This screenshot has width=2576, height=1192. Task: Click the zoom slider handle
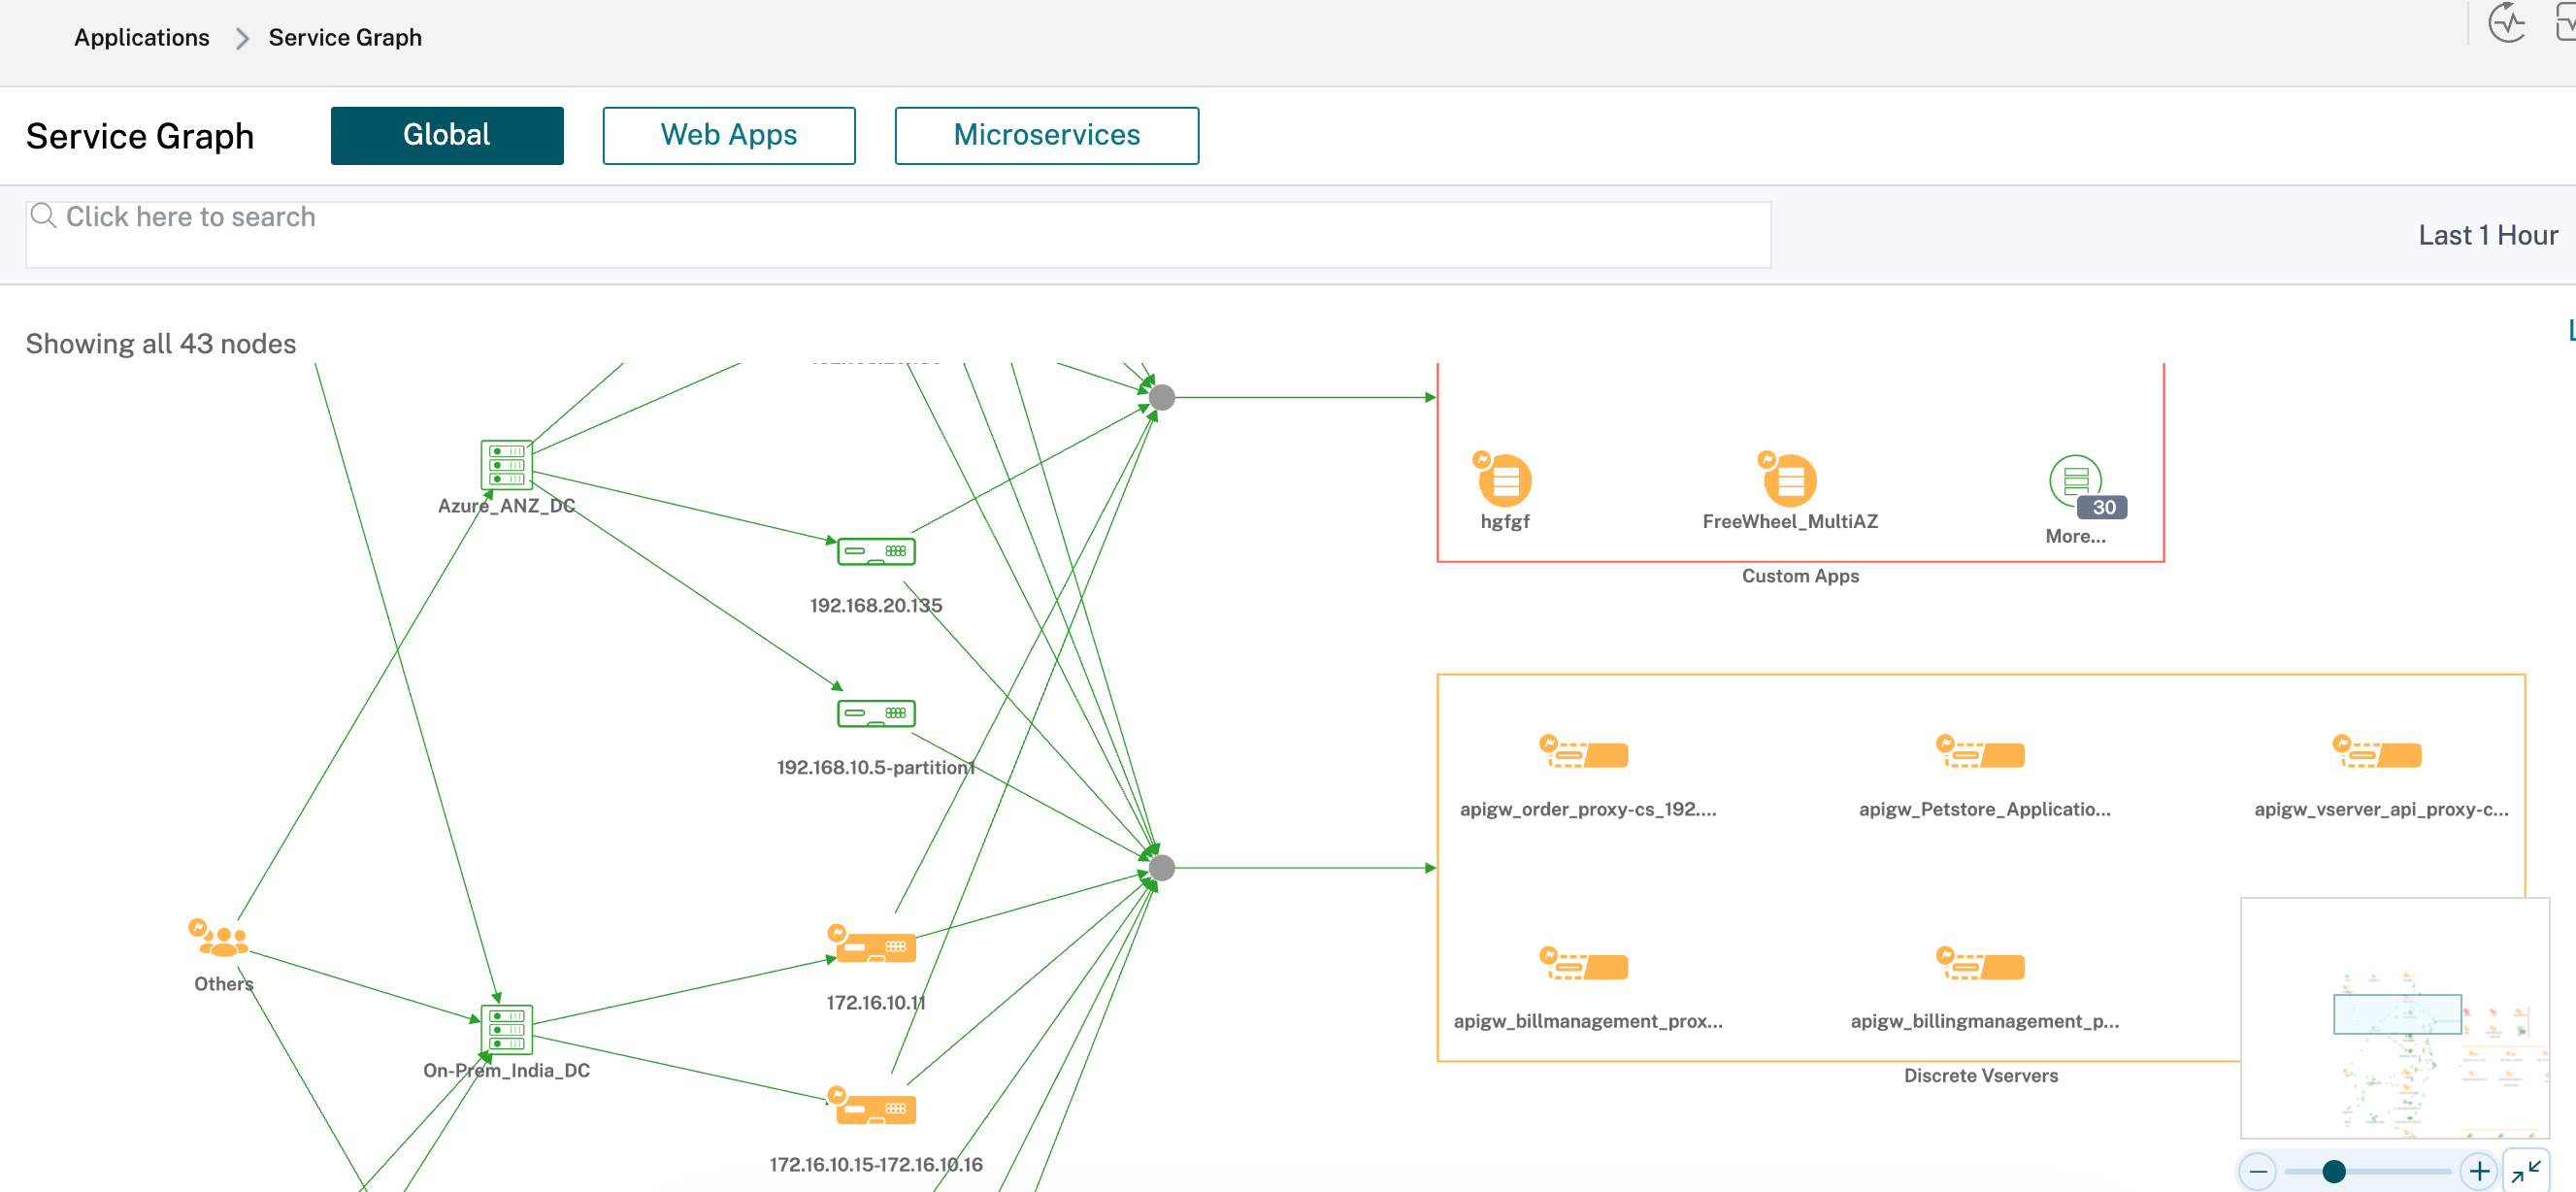pos(2334,1171)
